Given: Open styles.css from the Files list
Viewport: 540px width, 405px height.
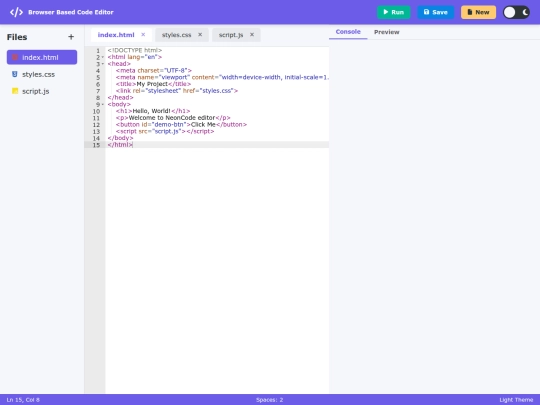Looking at the screenshot, I should 42,74.
